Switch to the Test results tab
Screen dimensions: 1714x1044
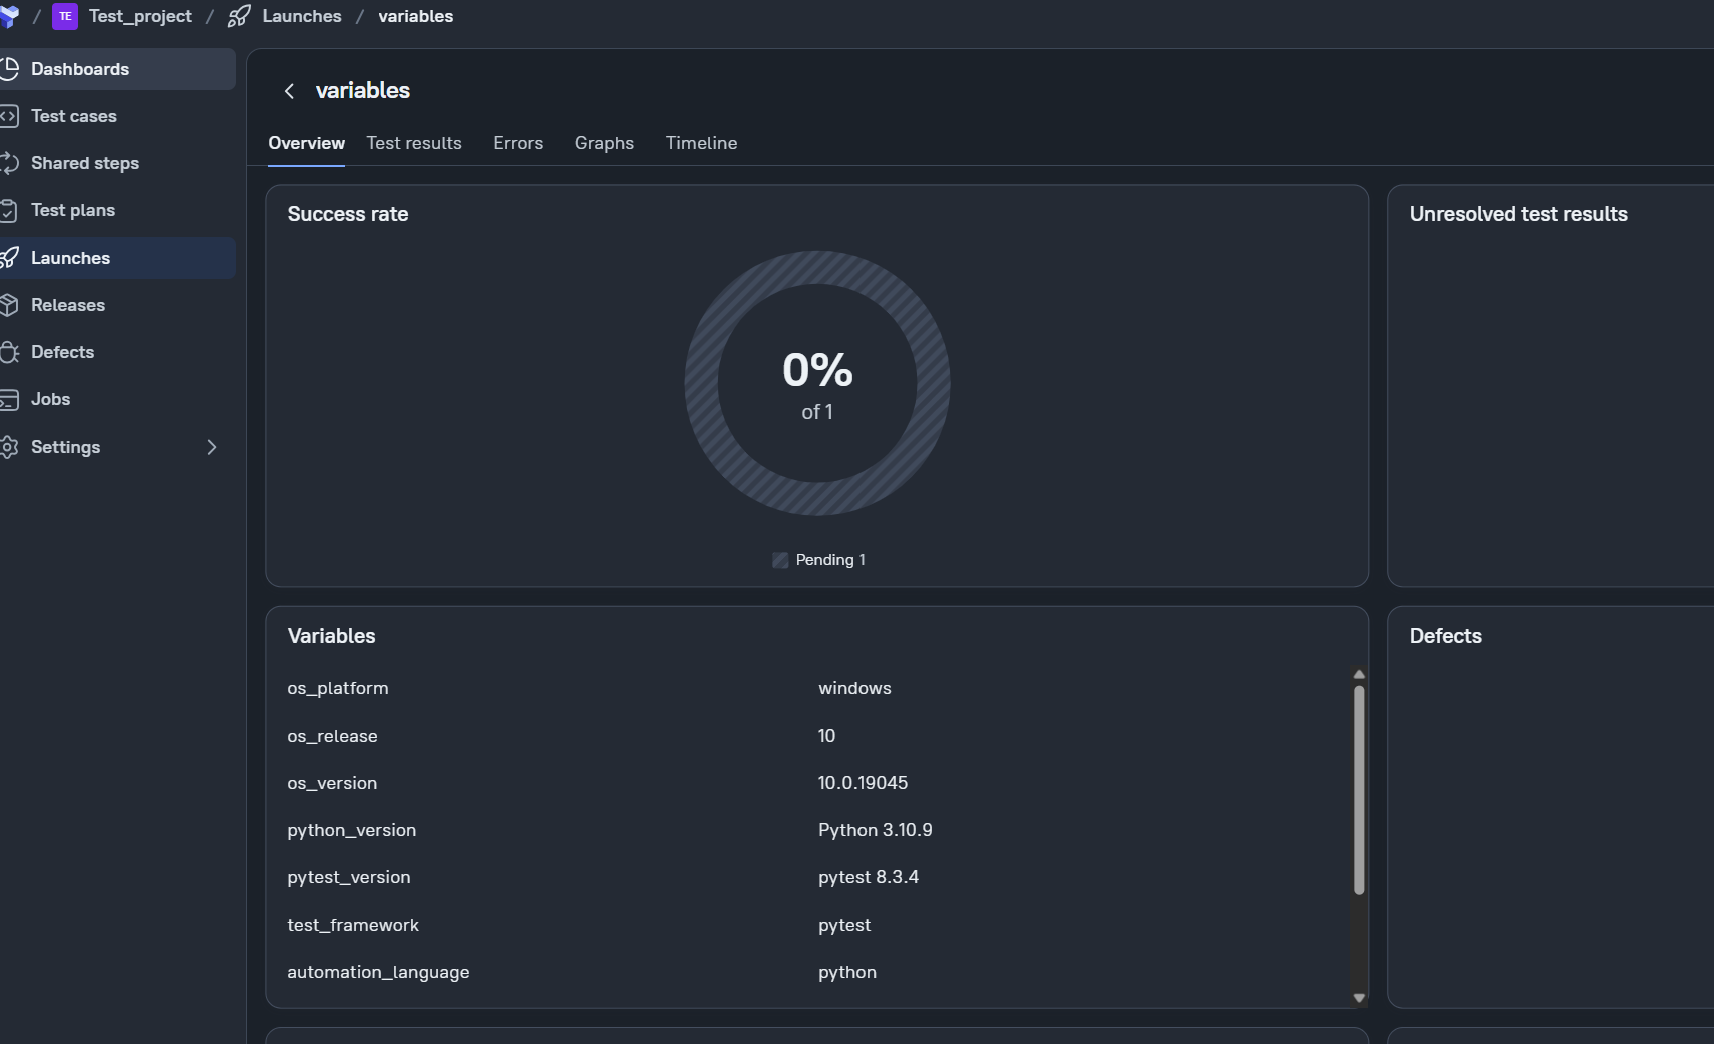414,143
